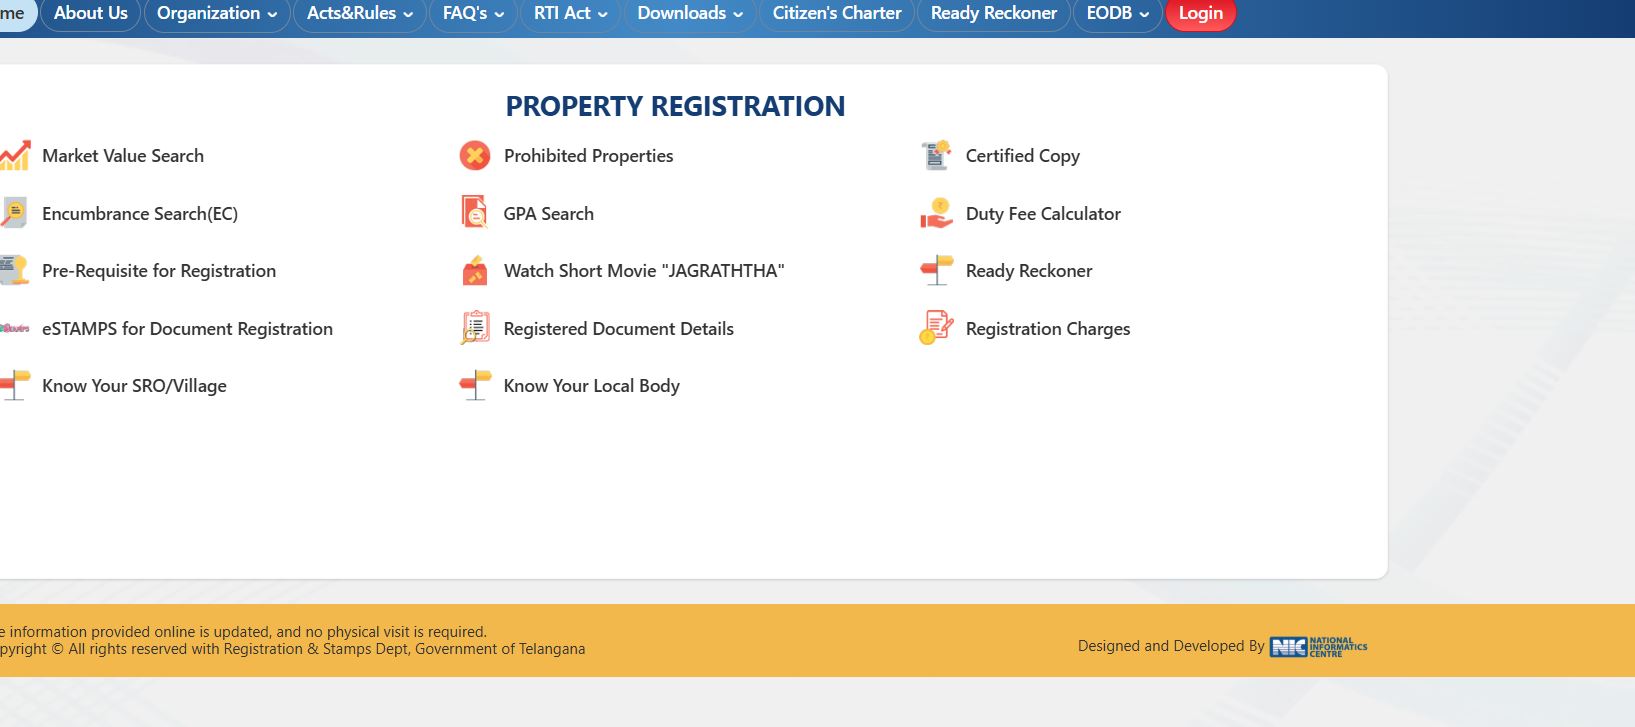Screen dimensions: 1635x727
Task: Click the Registered Document Details clipboard icon
Action: pos(475,328)
